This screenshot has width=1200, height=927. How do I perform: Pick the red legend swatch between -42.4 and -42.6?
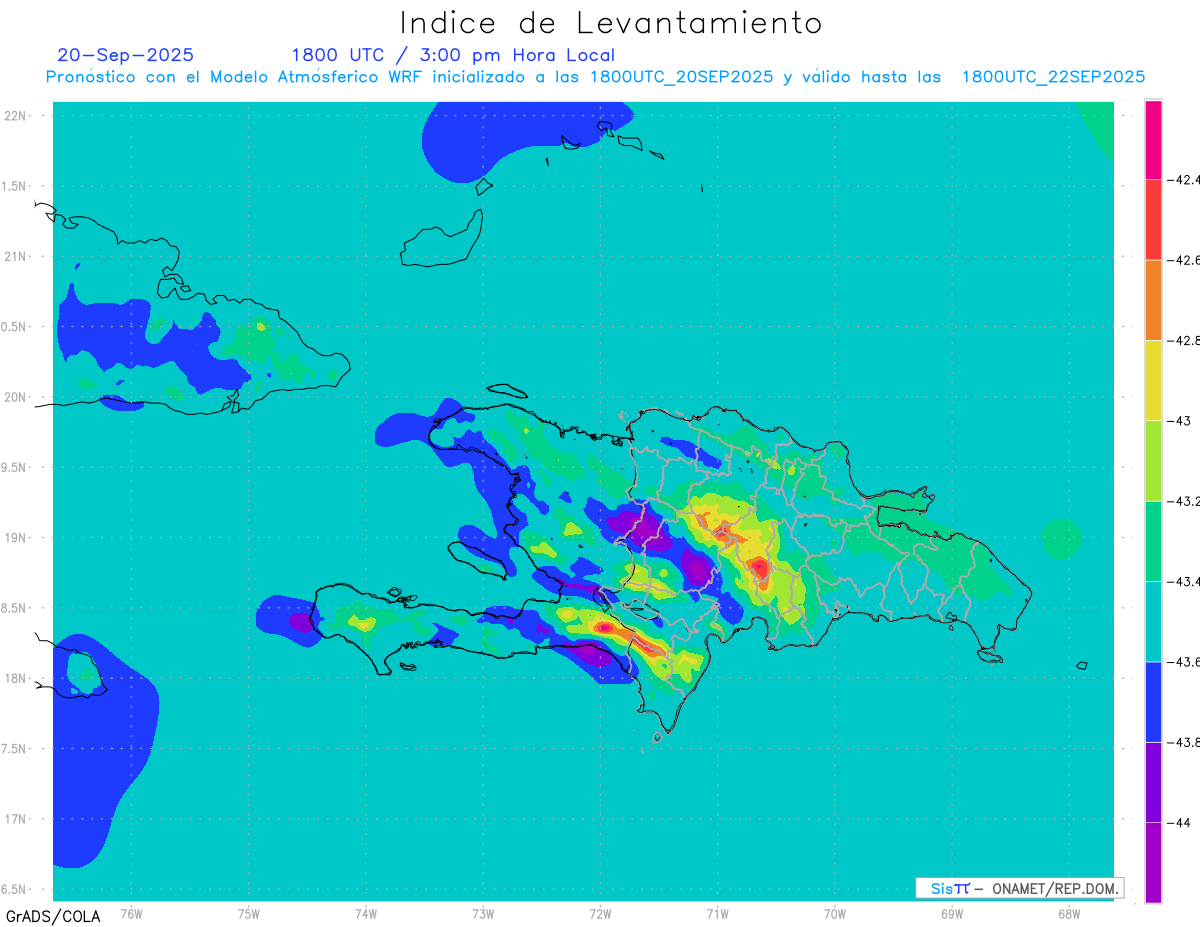(x=1153, y=219)
